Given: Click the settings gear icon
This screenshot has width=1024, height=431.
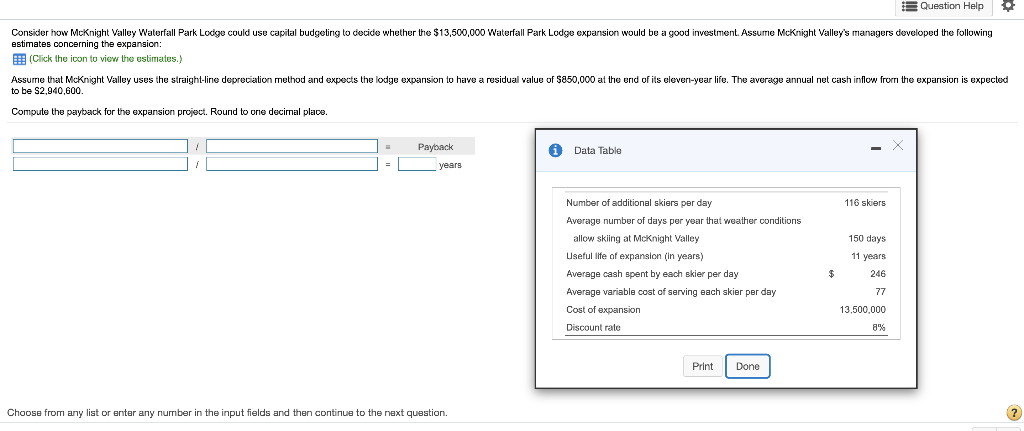Looking at the screenshot, I should (x=1008, y=6).
